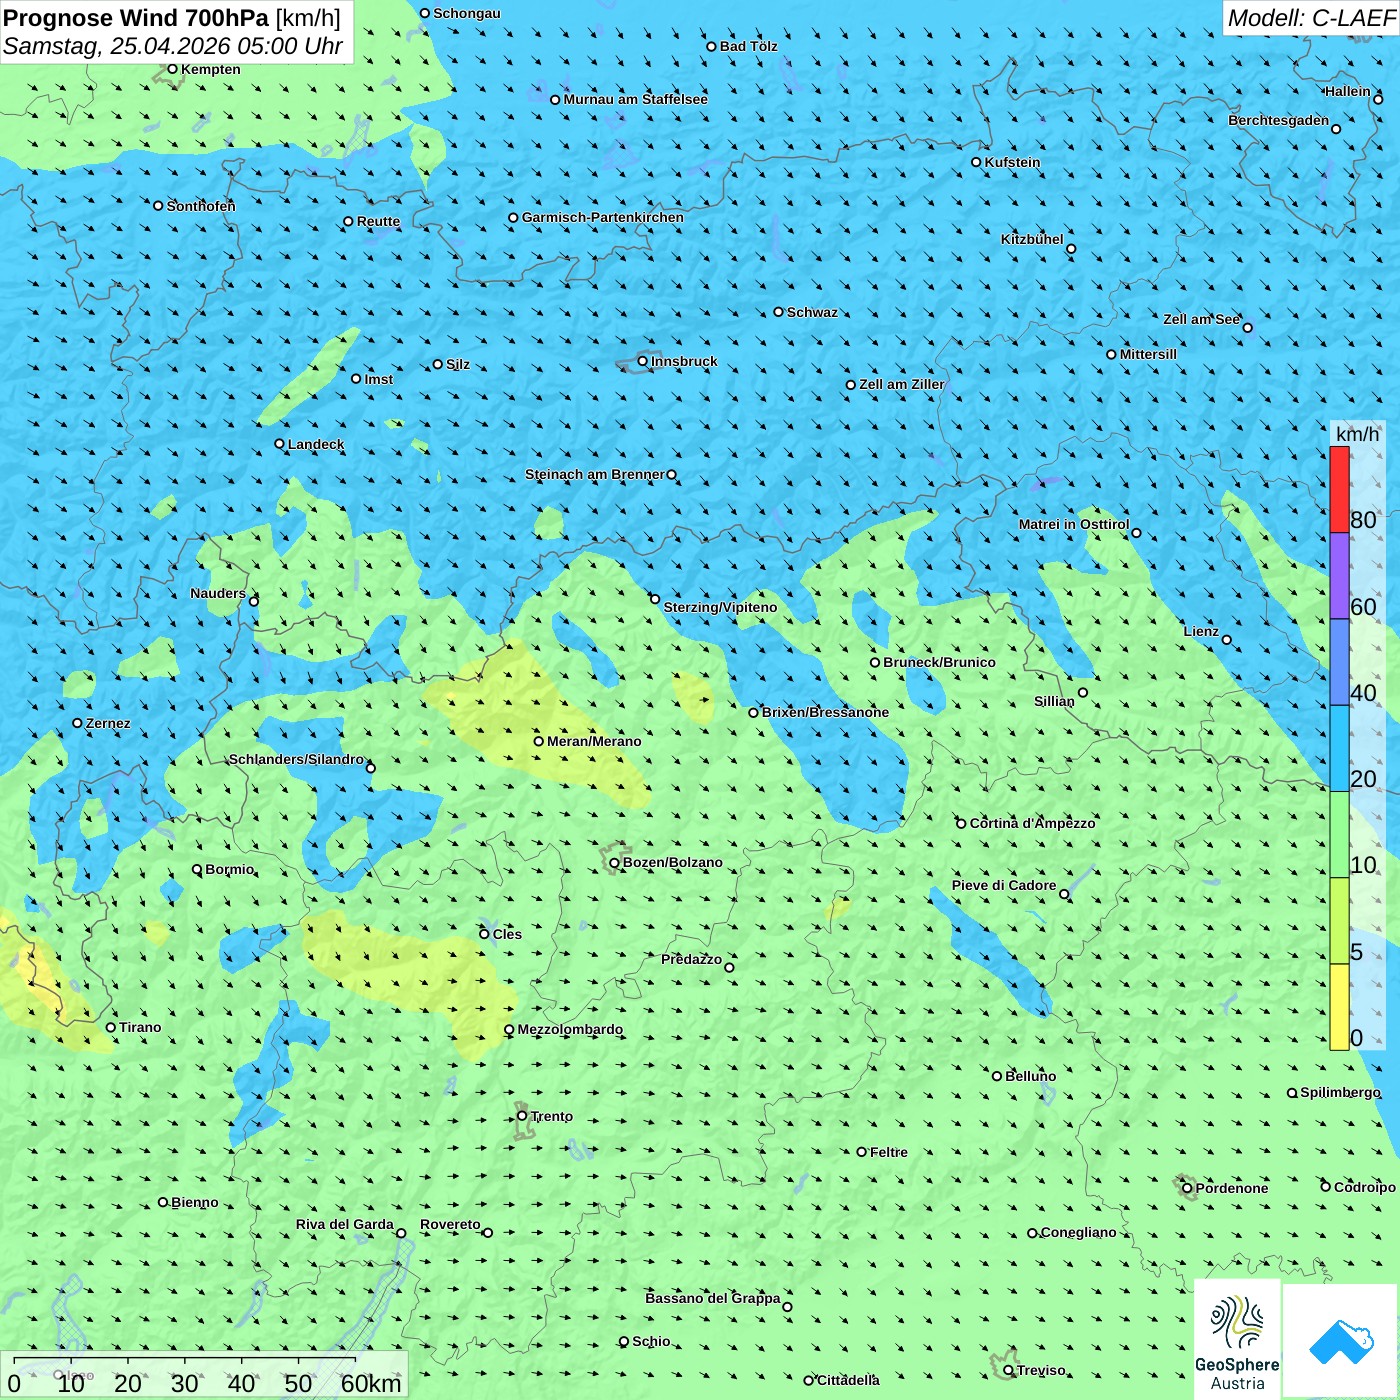Click the 'Kempten' label

pyautogui.click(x=211, y=69)
